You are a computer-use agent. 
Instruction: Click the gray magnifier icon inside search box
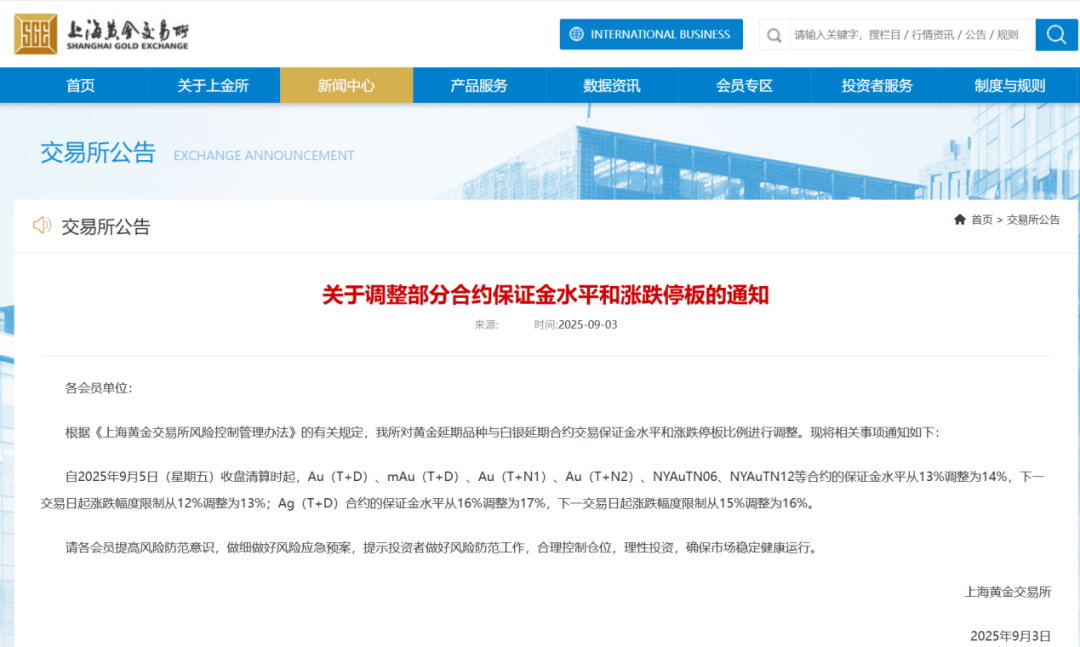773,34
